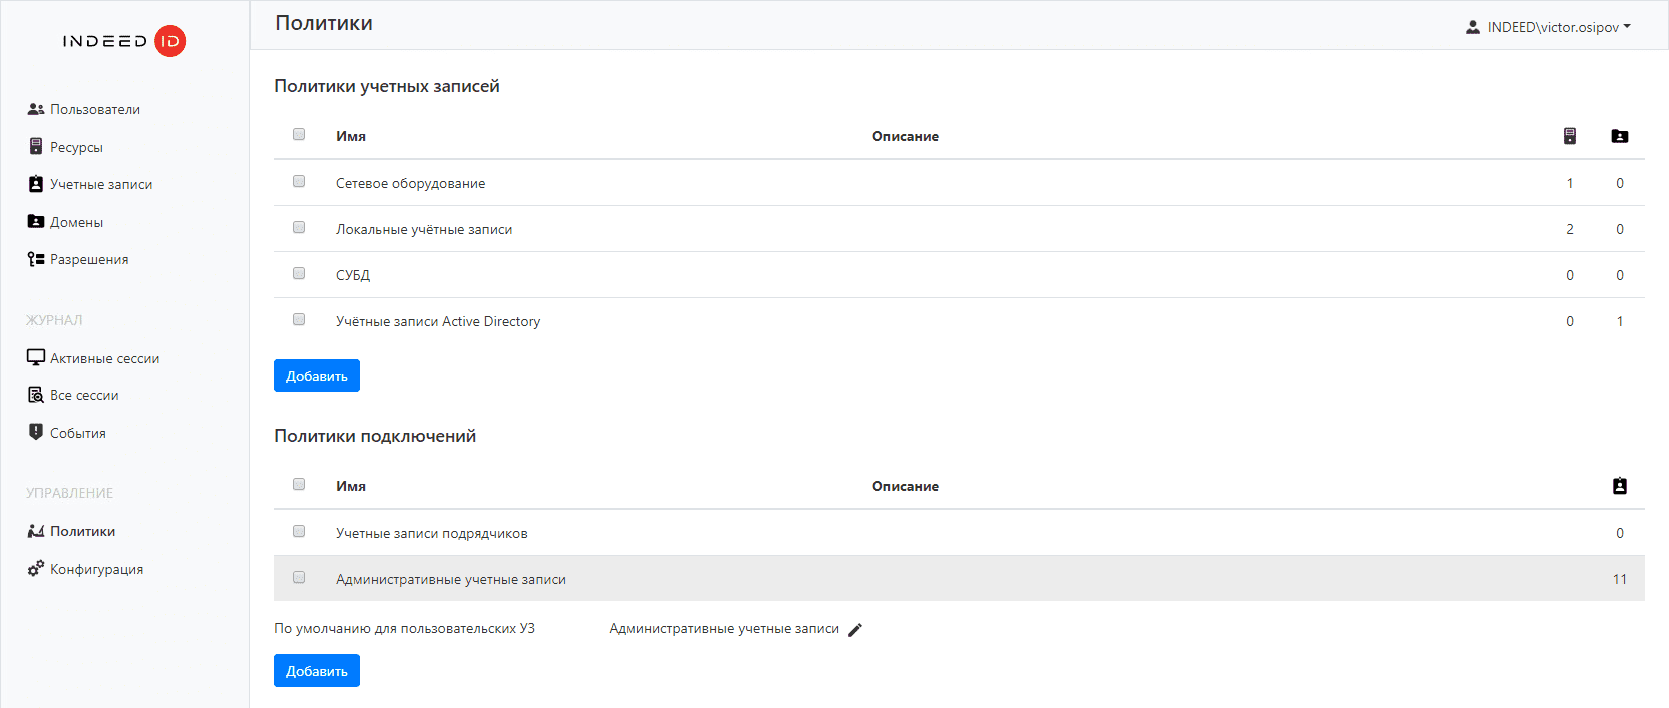1669x708 pixels.
Task: Open Учетные записи in the sidebar
Action: (x=101, y=184)
